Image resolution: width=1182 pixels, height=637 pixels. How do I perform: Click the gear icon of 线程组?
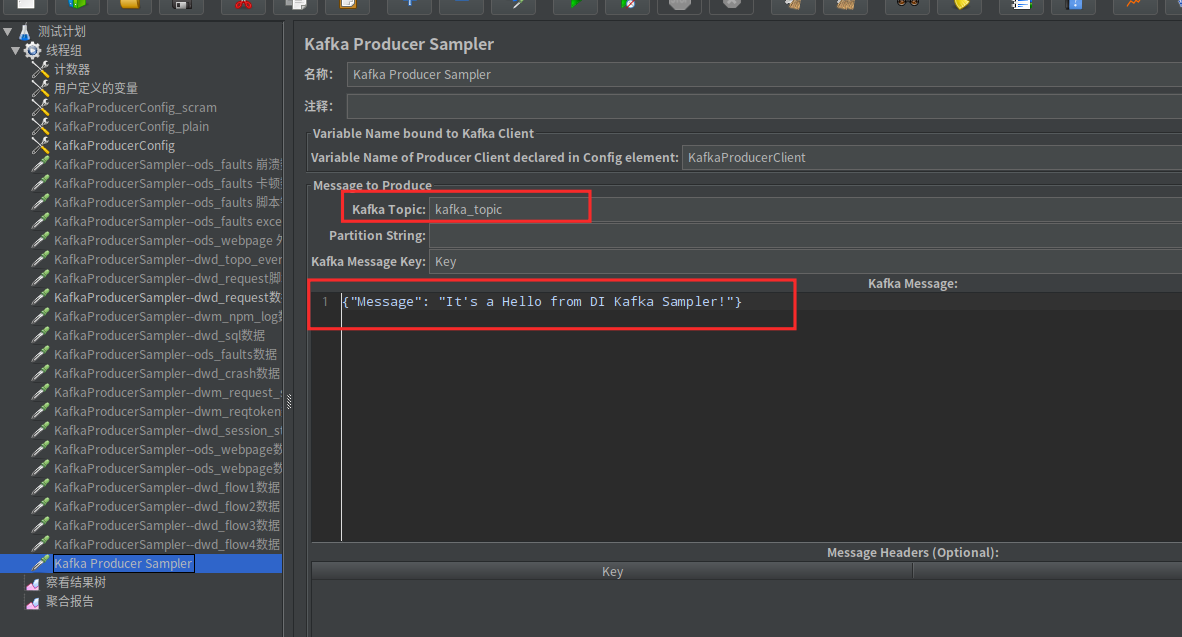click(x=32, y=51)
